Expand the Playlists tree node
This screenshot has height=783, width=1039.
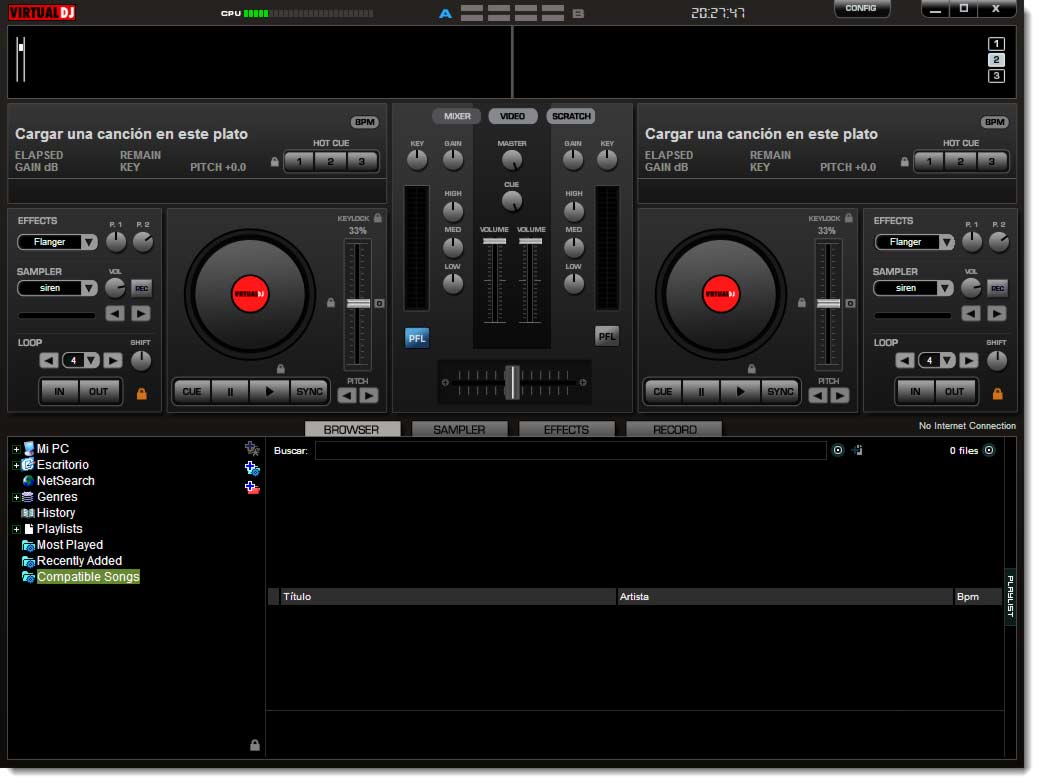(16, 529)
